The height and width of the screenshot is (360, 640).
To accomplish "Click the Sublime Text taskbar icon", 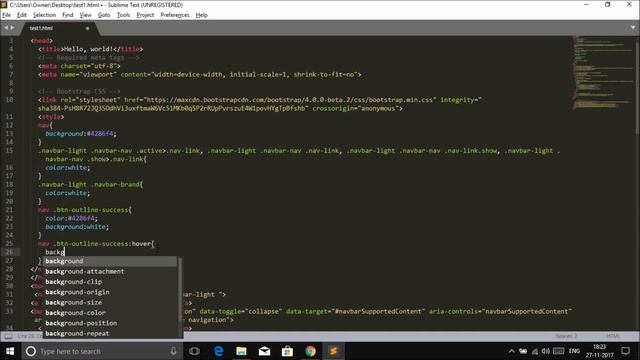I will [333, 351].
